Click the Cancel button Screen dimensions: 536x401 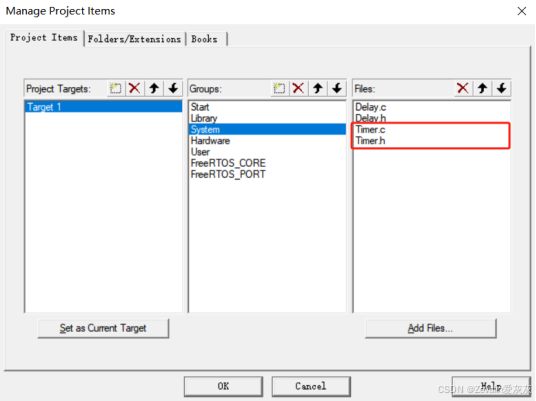pyautogui.click(x=311, y=386)
